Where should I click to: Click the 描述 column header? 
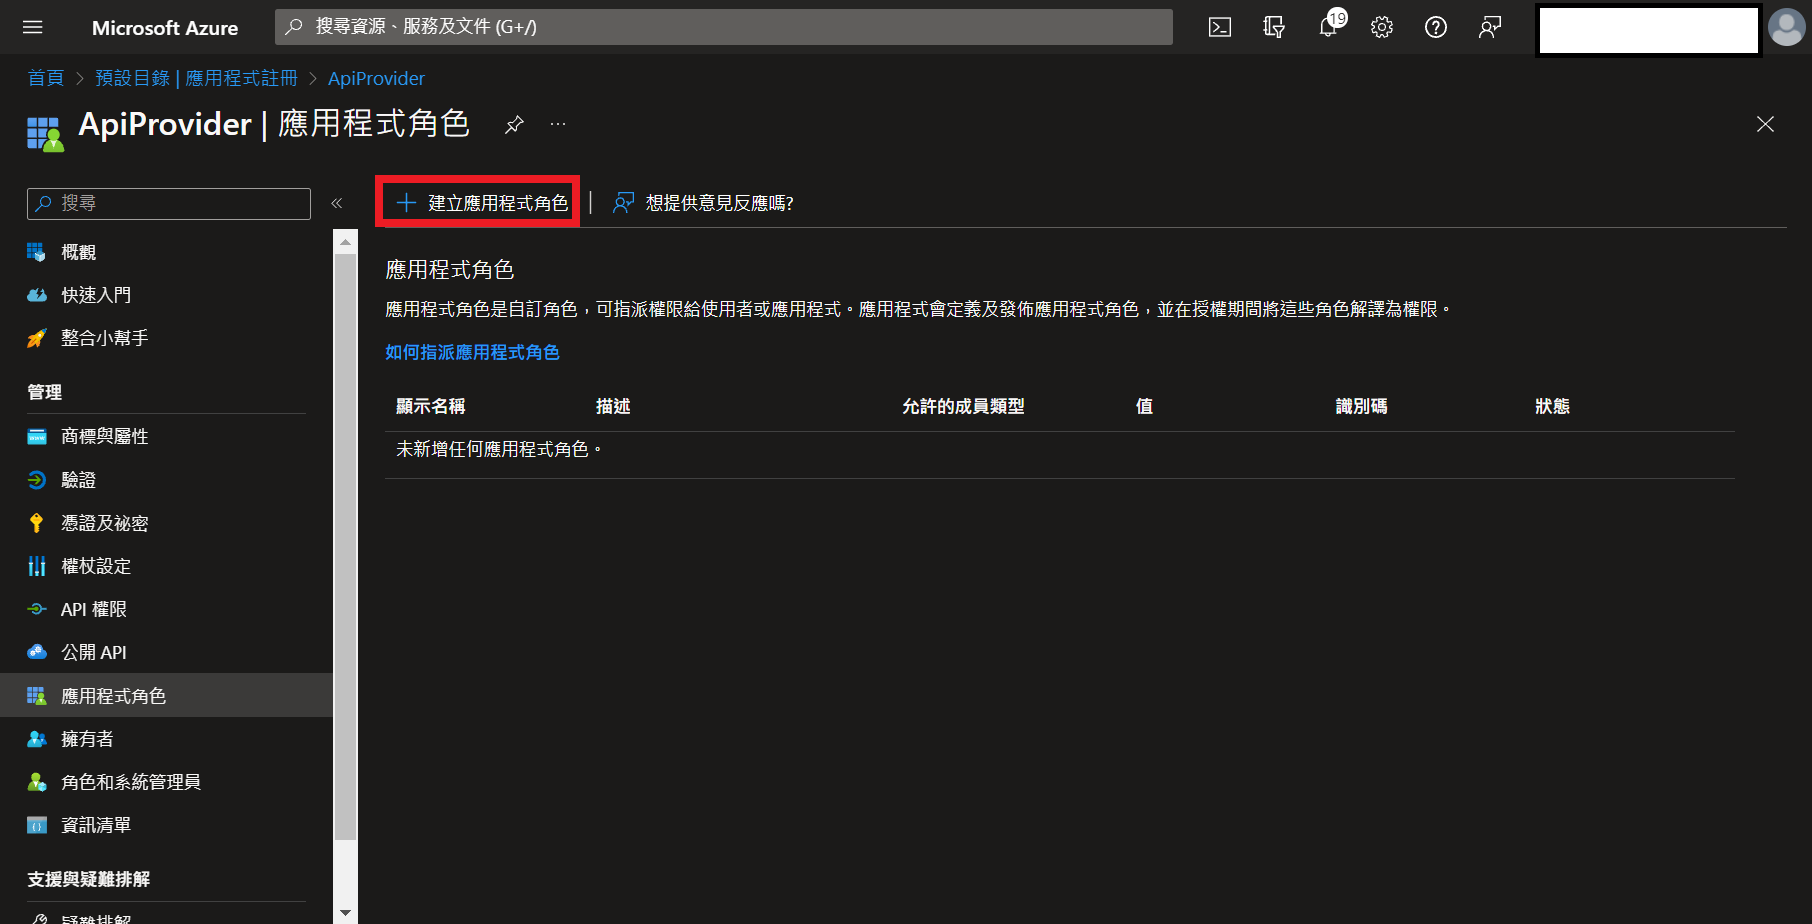[x=613, y=406]
